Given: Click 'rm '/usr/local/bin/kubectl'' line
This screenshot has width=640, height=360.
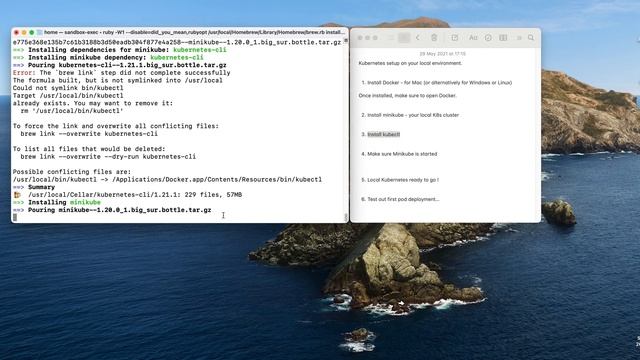Looking at the screenshot, I should 72,111.
